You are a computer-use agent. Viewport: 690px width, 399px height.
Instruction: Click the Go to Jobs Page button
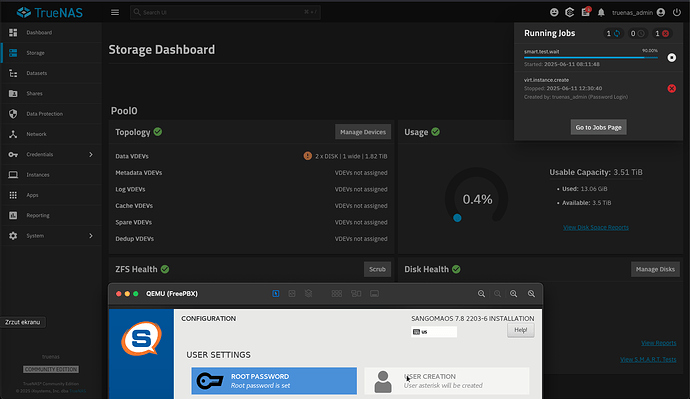(x=598, y=127)
